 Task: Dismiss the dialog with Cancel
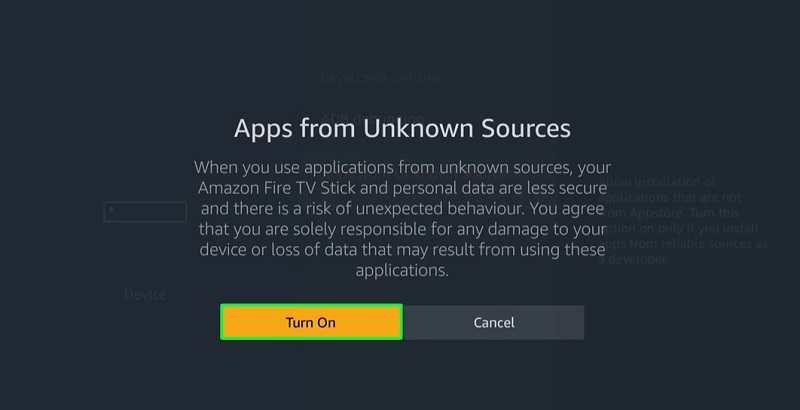point(494,322)
